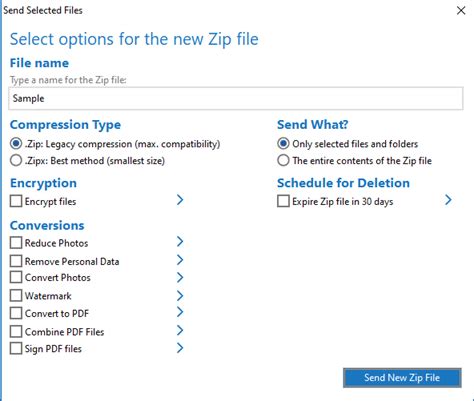Open Convert to PDF options arrow
Screen dimensions: 474x401
tap(180, 312)
